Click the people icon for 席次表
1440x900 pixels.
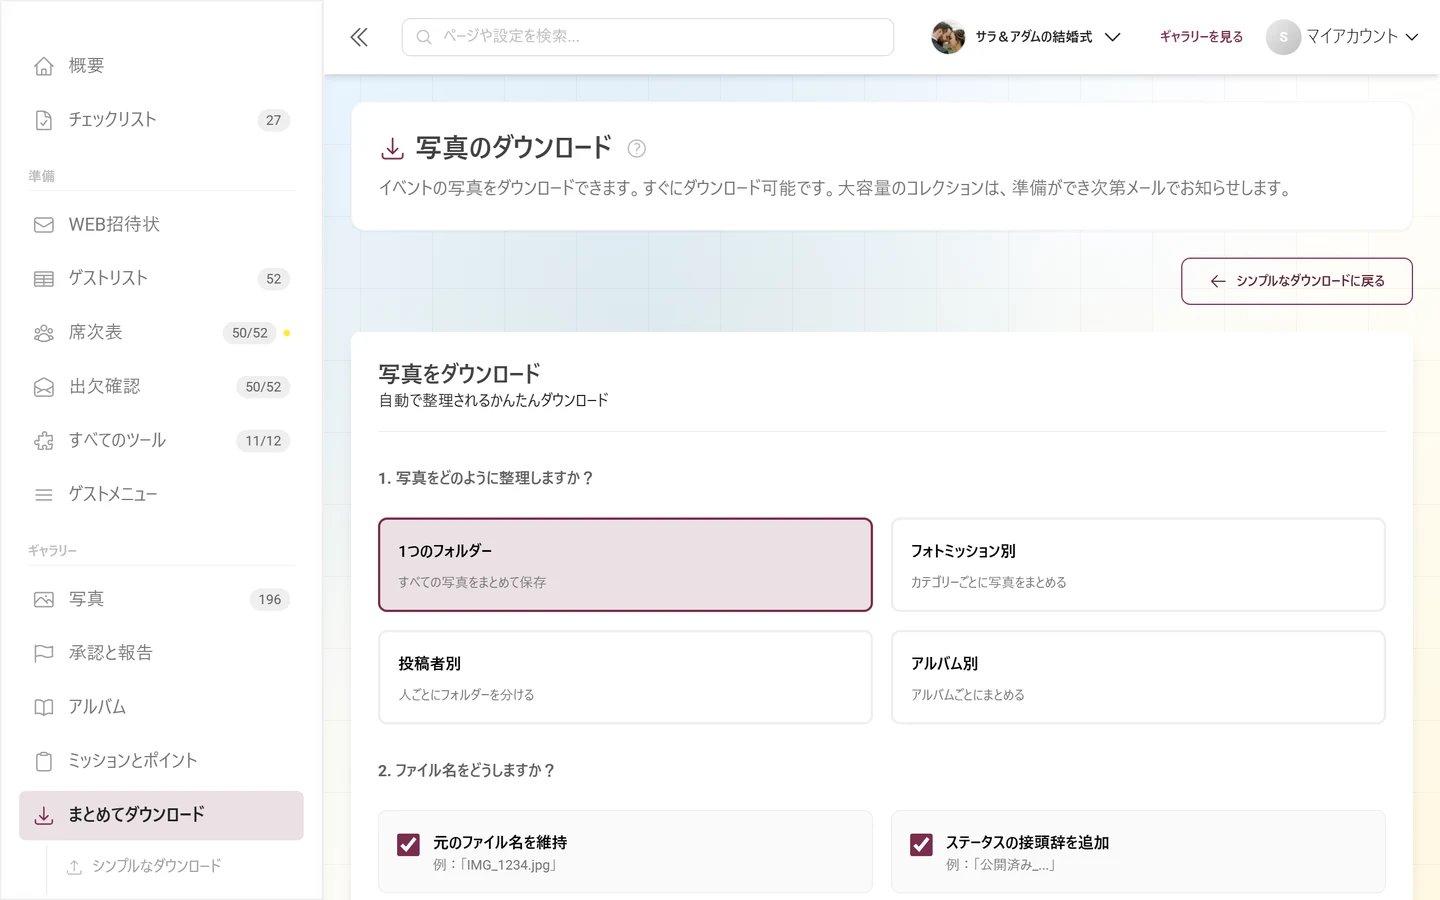pos(44,333)
